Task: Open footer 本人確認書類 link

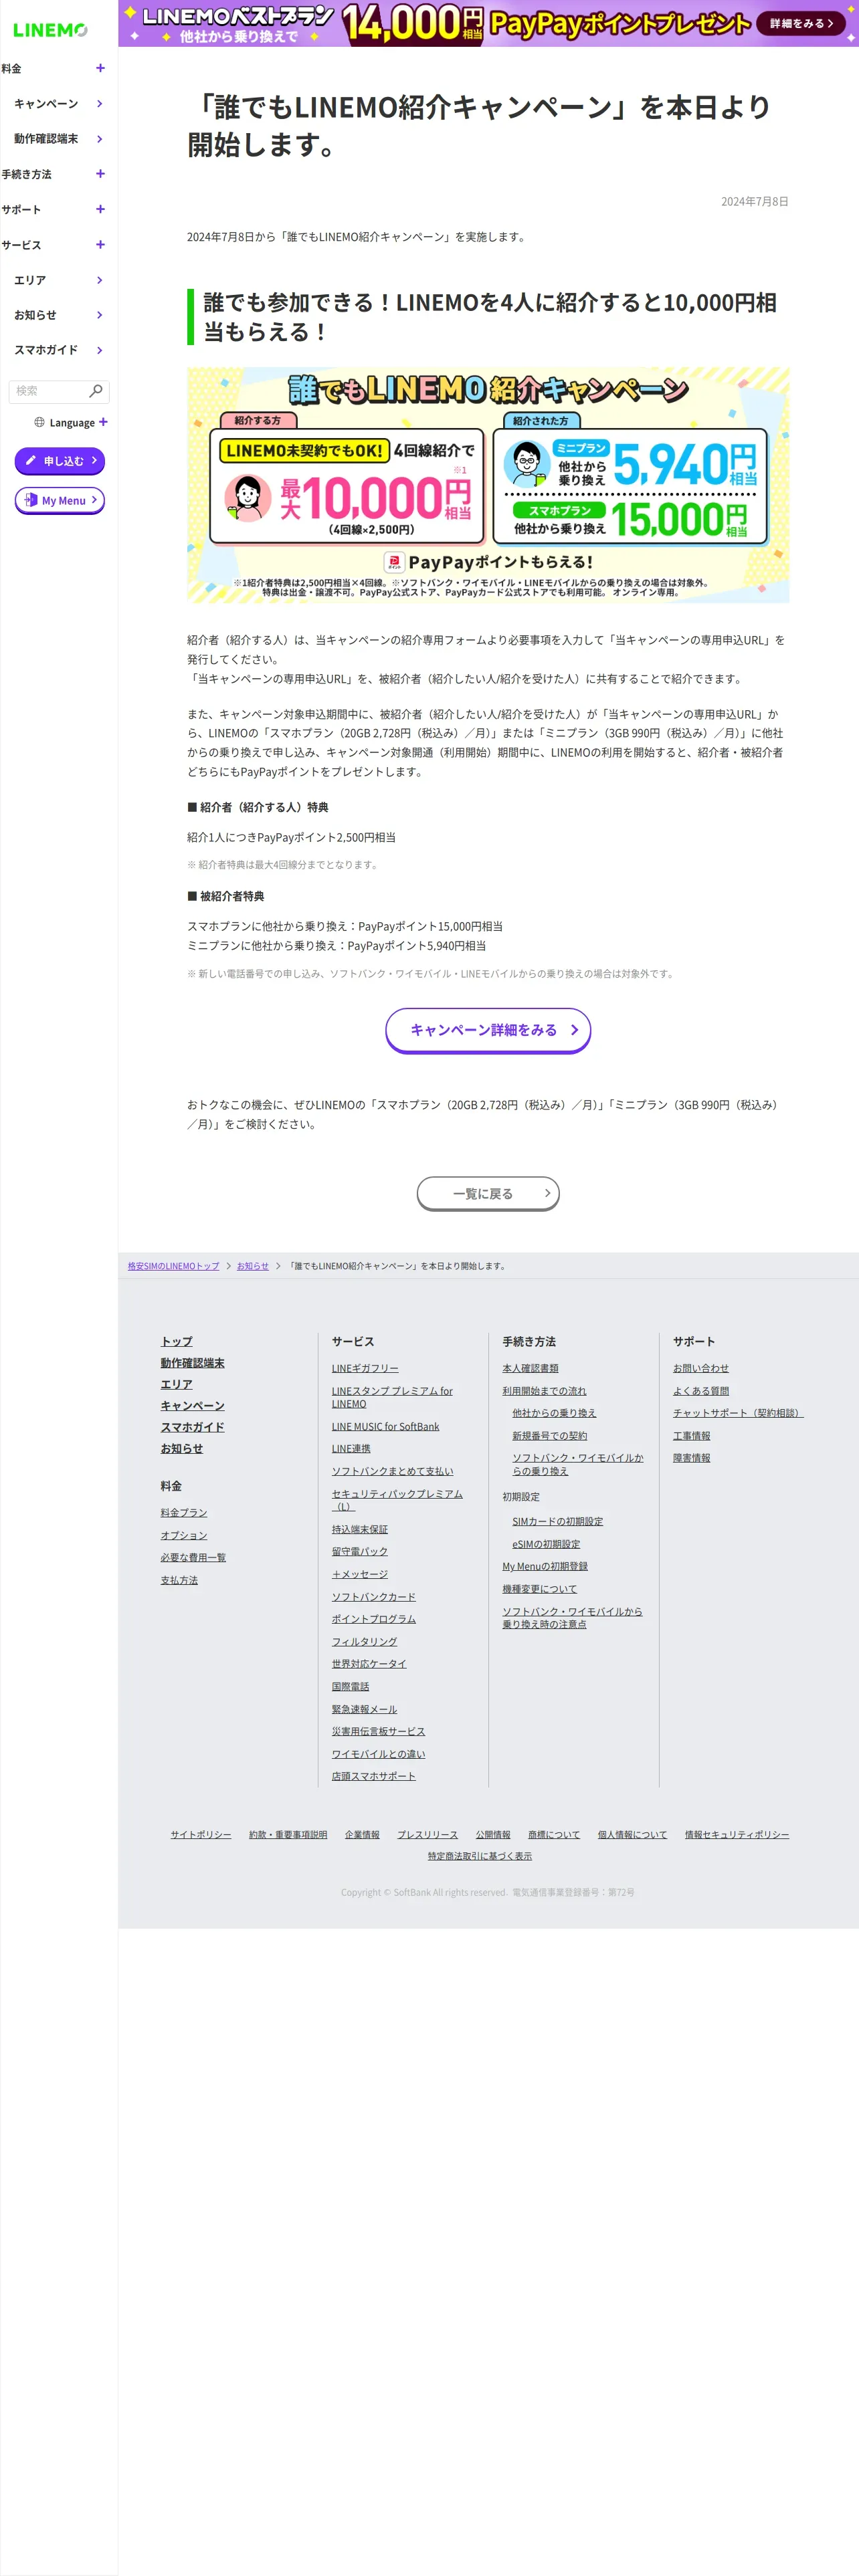Action: (530, 1368)
